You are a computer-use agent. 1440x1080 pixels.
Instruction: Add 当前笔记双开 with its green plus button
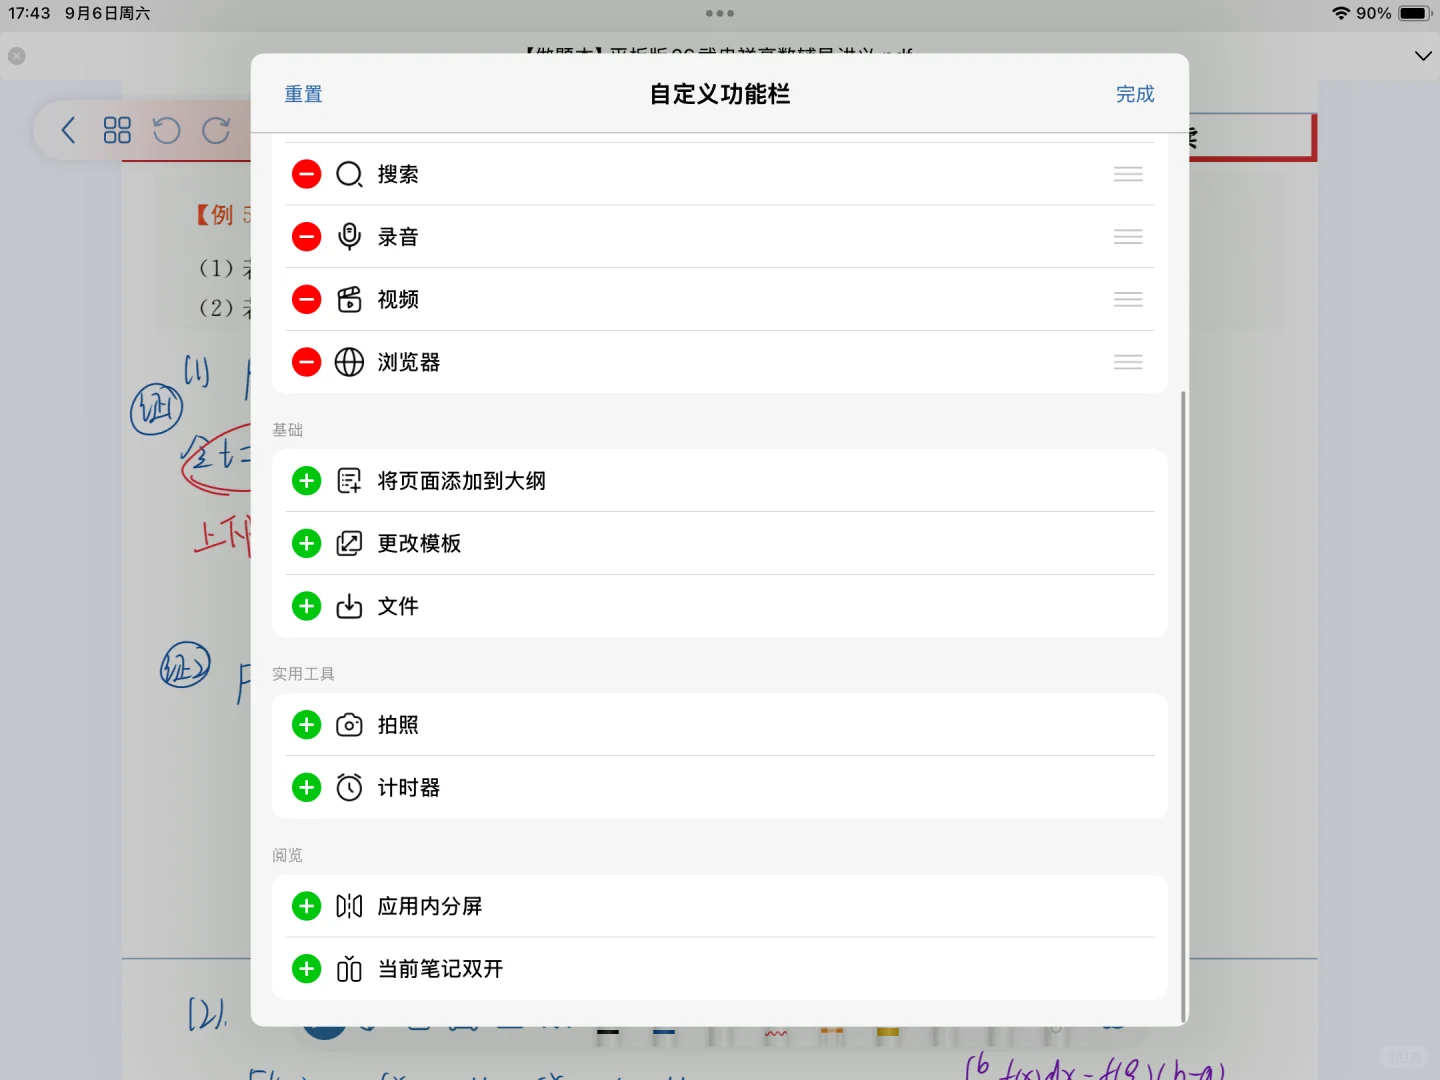click(x=306, y=969)
